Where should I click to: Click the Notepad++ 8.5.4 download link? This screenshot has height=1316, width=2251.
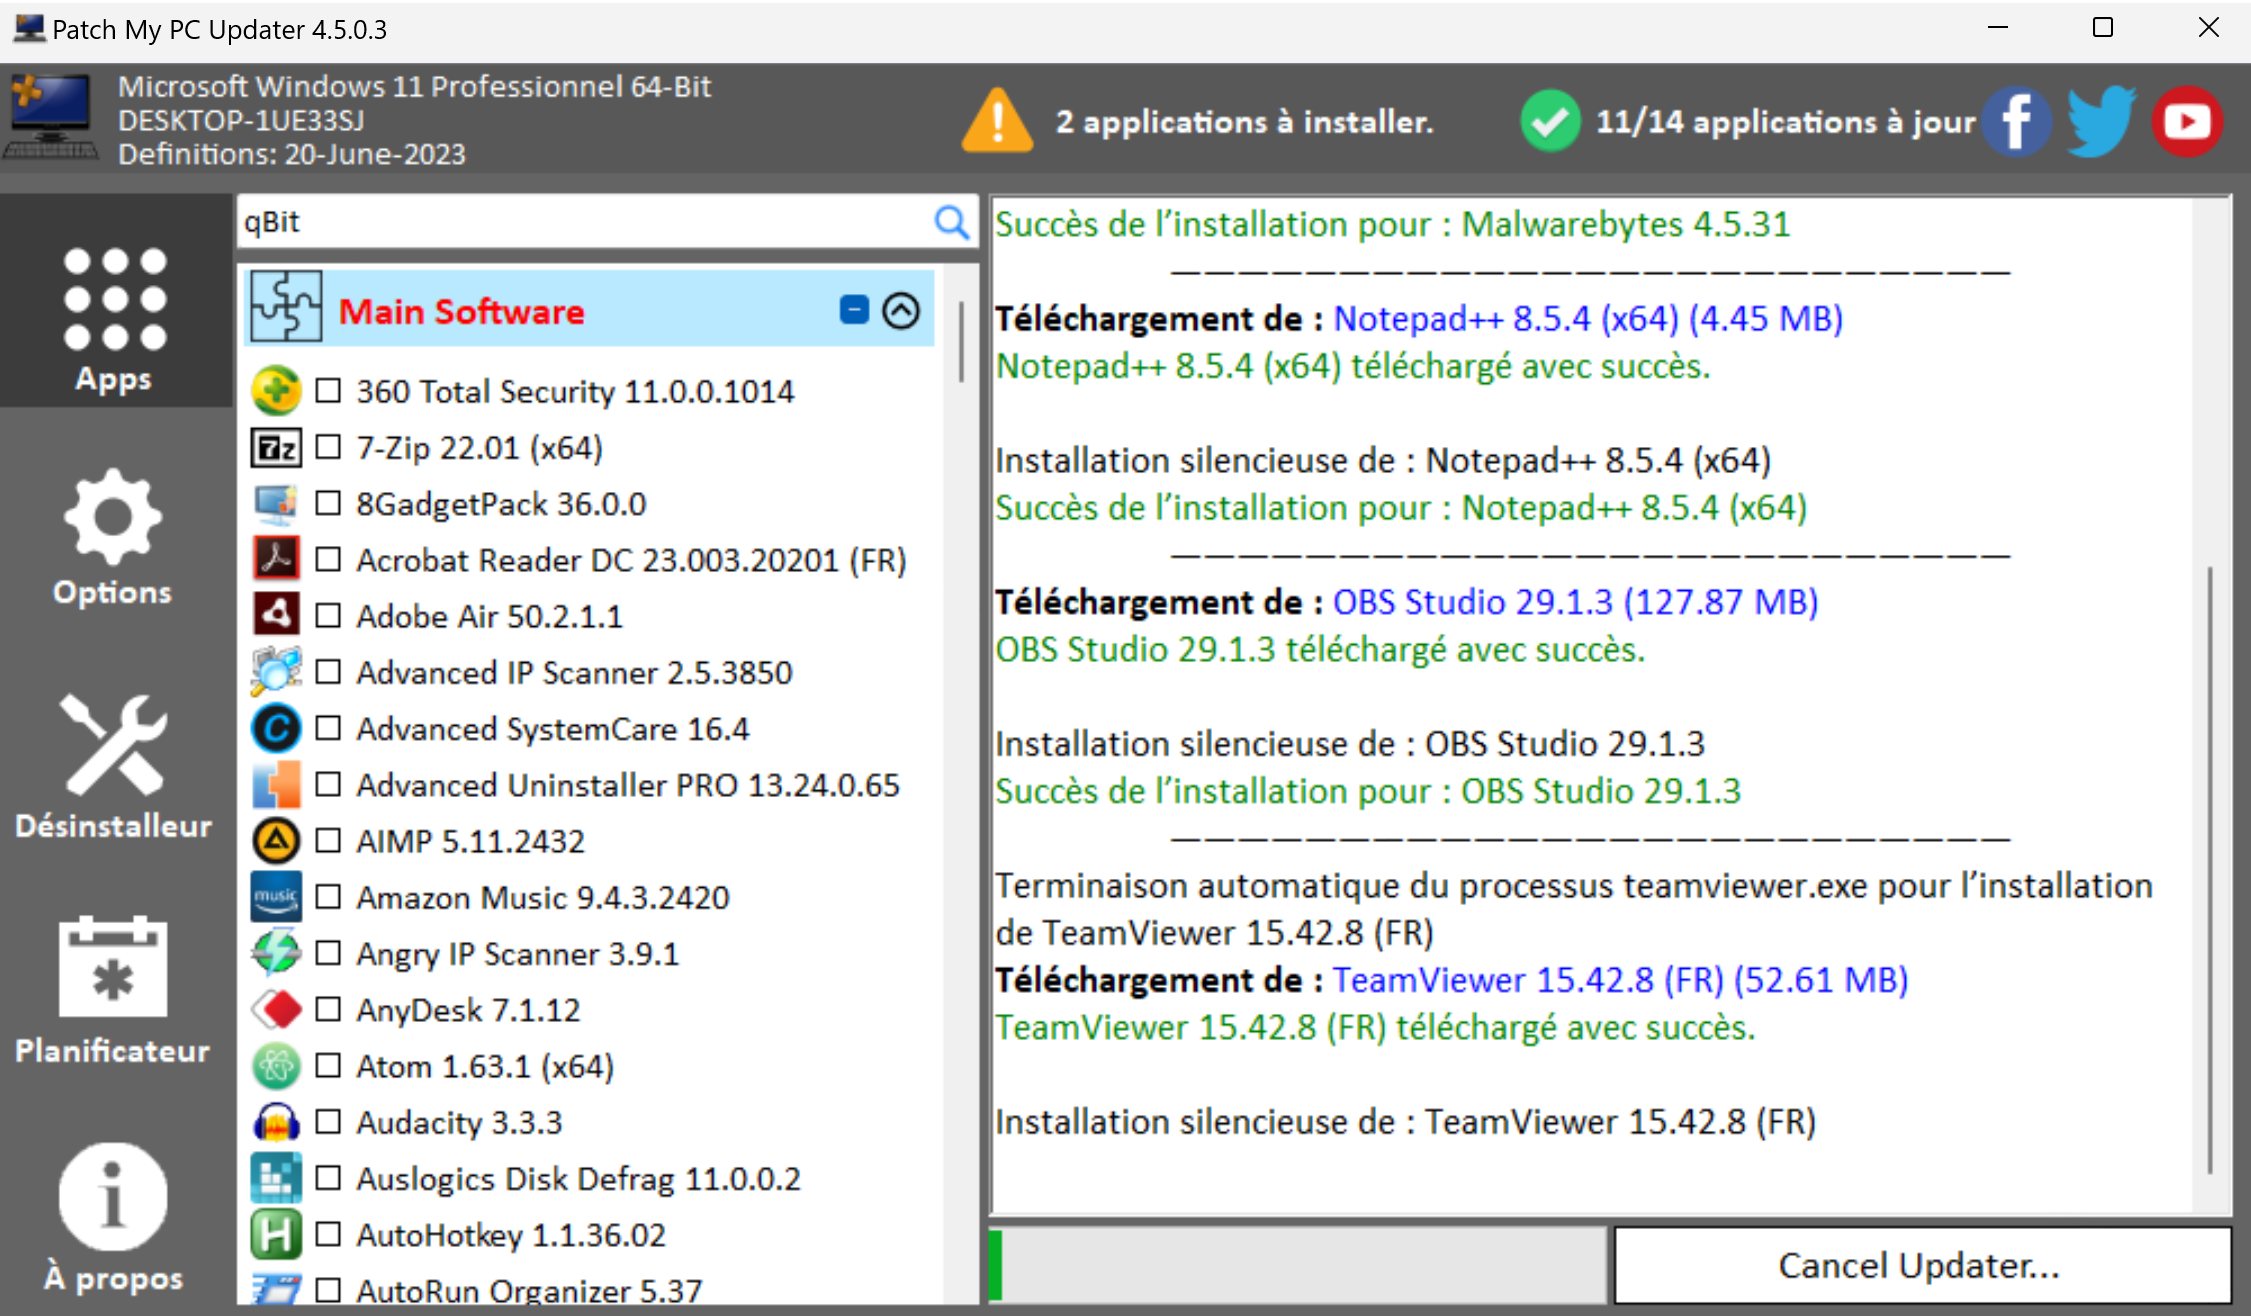1588,318
